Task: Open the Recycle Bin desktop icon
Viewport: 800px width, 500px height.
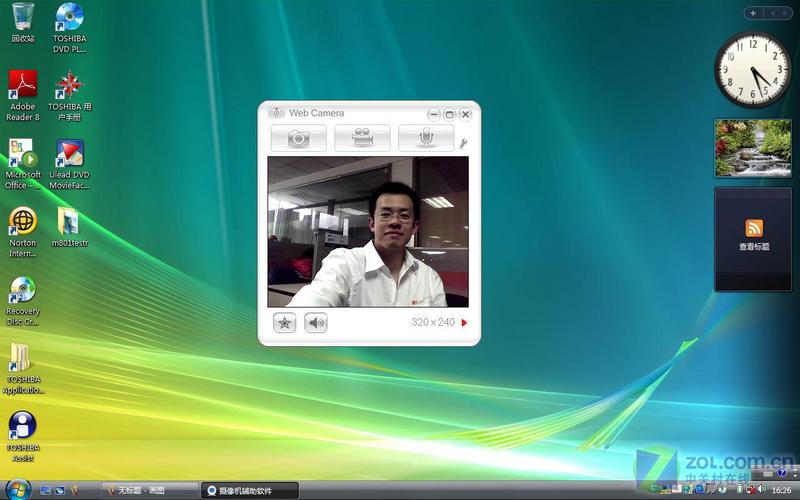Action: pyautogui.click(x=23, y=23)
